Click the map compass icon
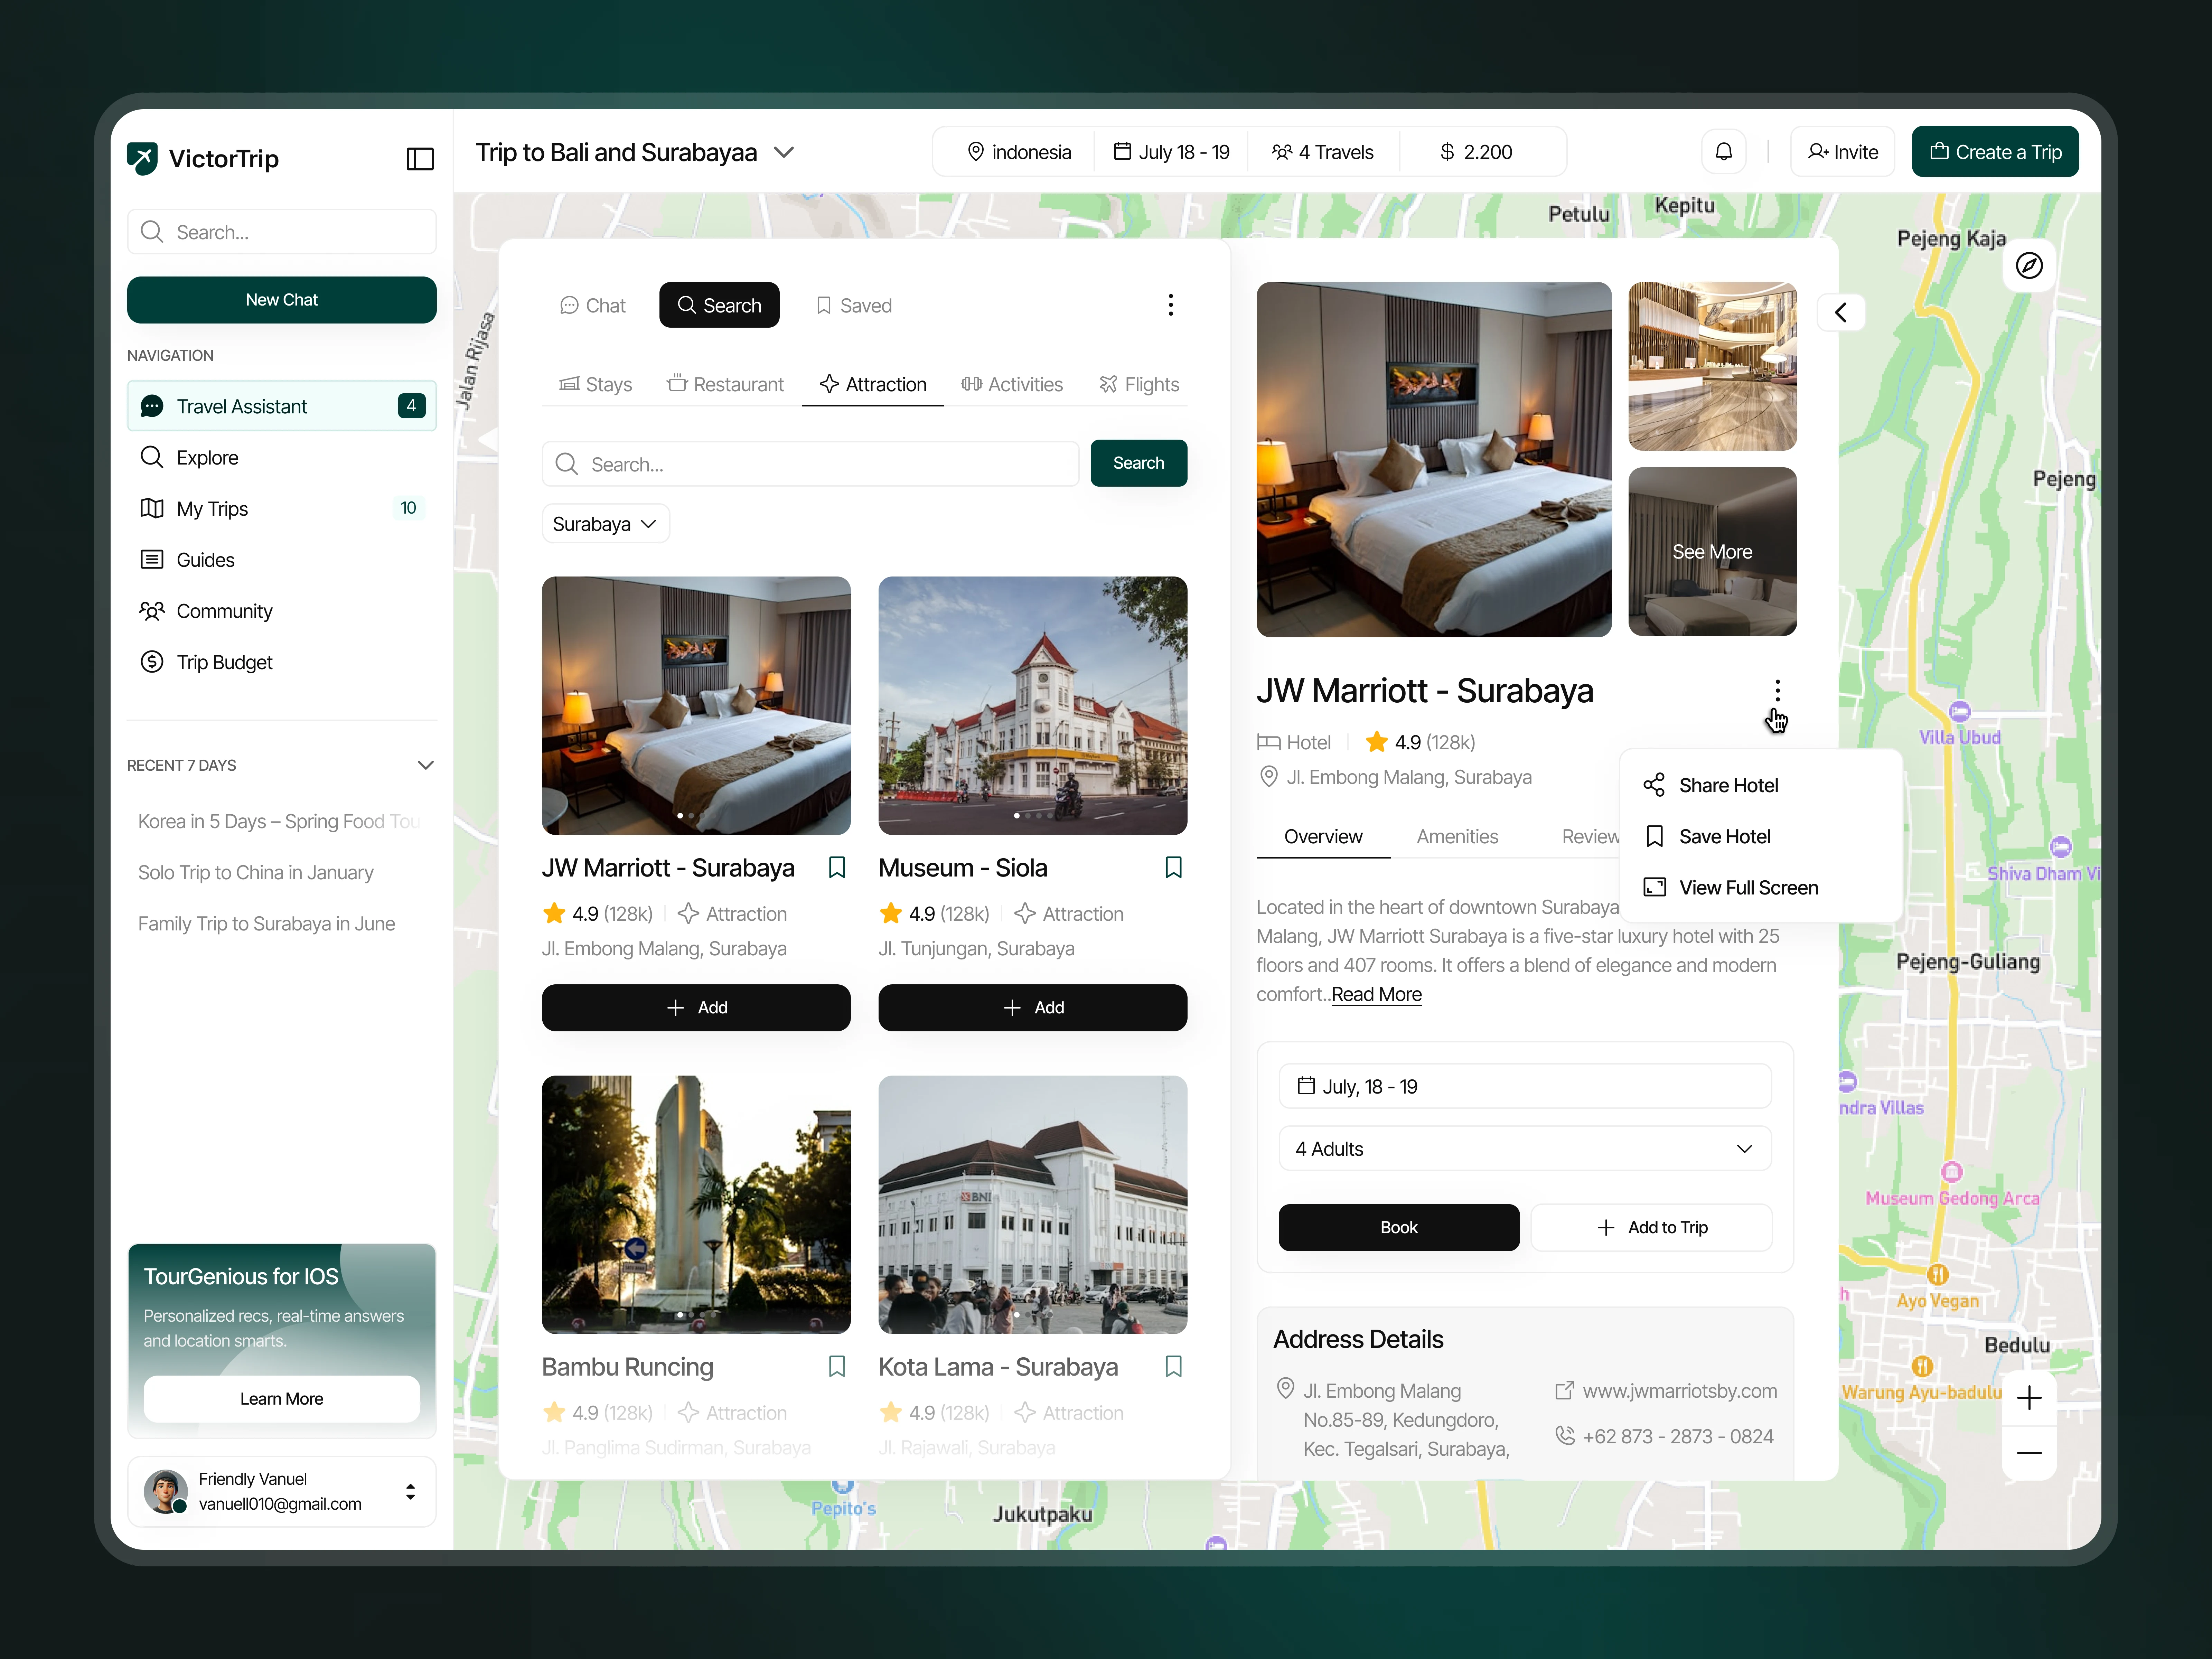2212x1659 pixels. [x=2029, y=266]
